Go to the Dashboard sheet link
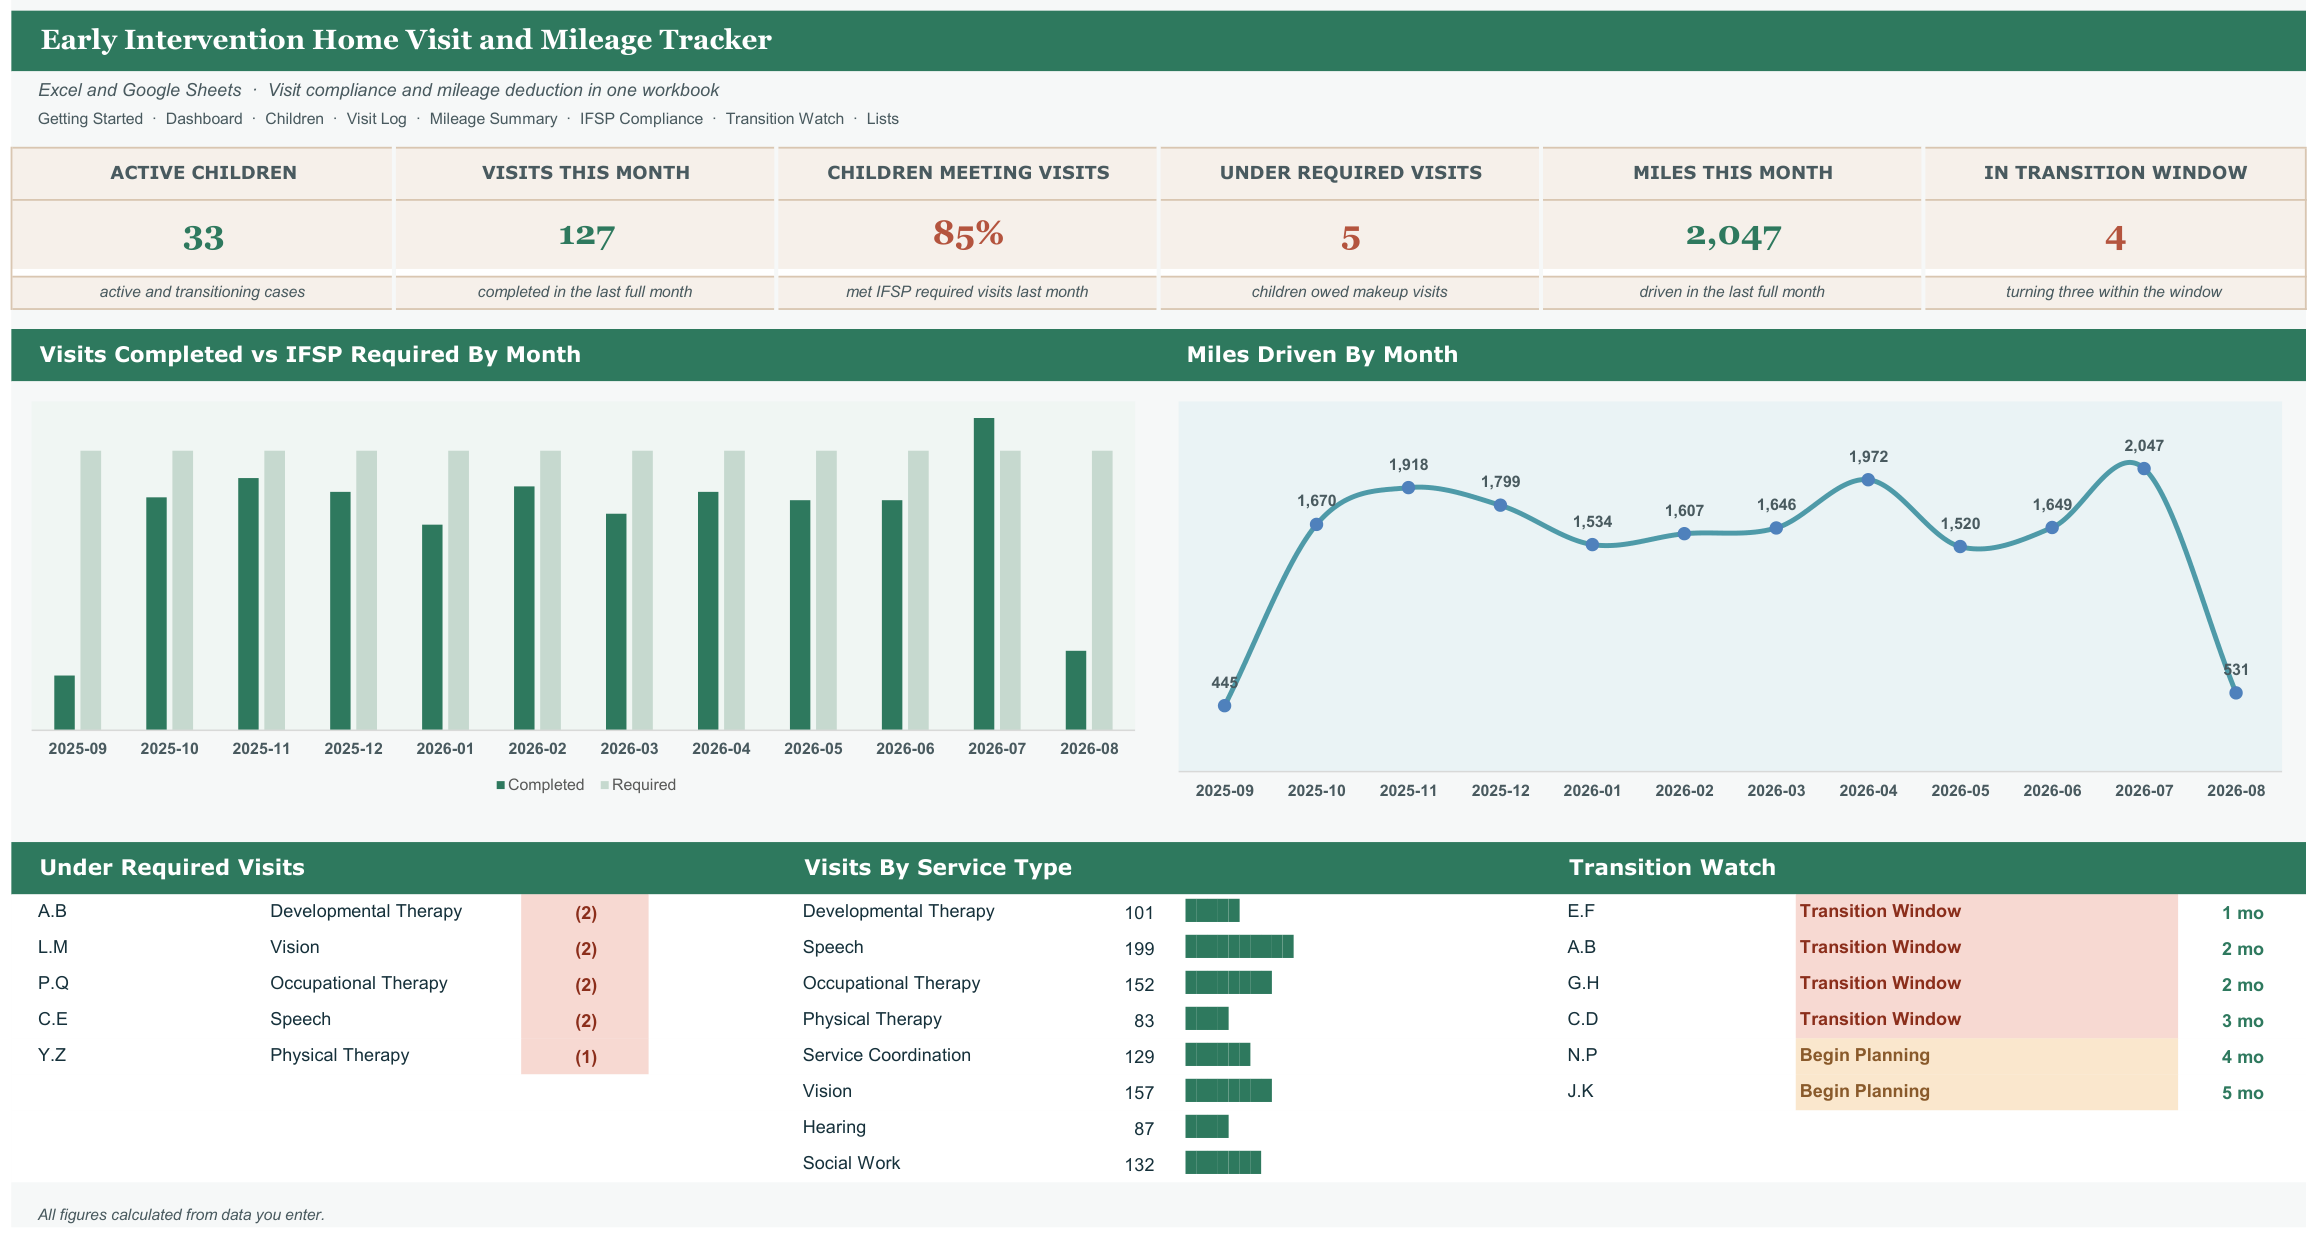2317x1234 pixels. [x=204, y=119]
